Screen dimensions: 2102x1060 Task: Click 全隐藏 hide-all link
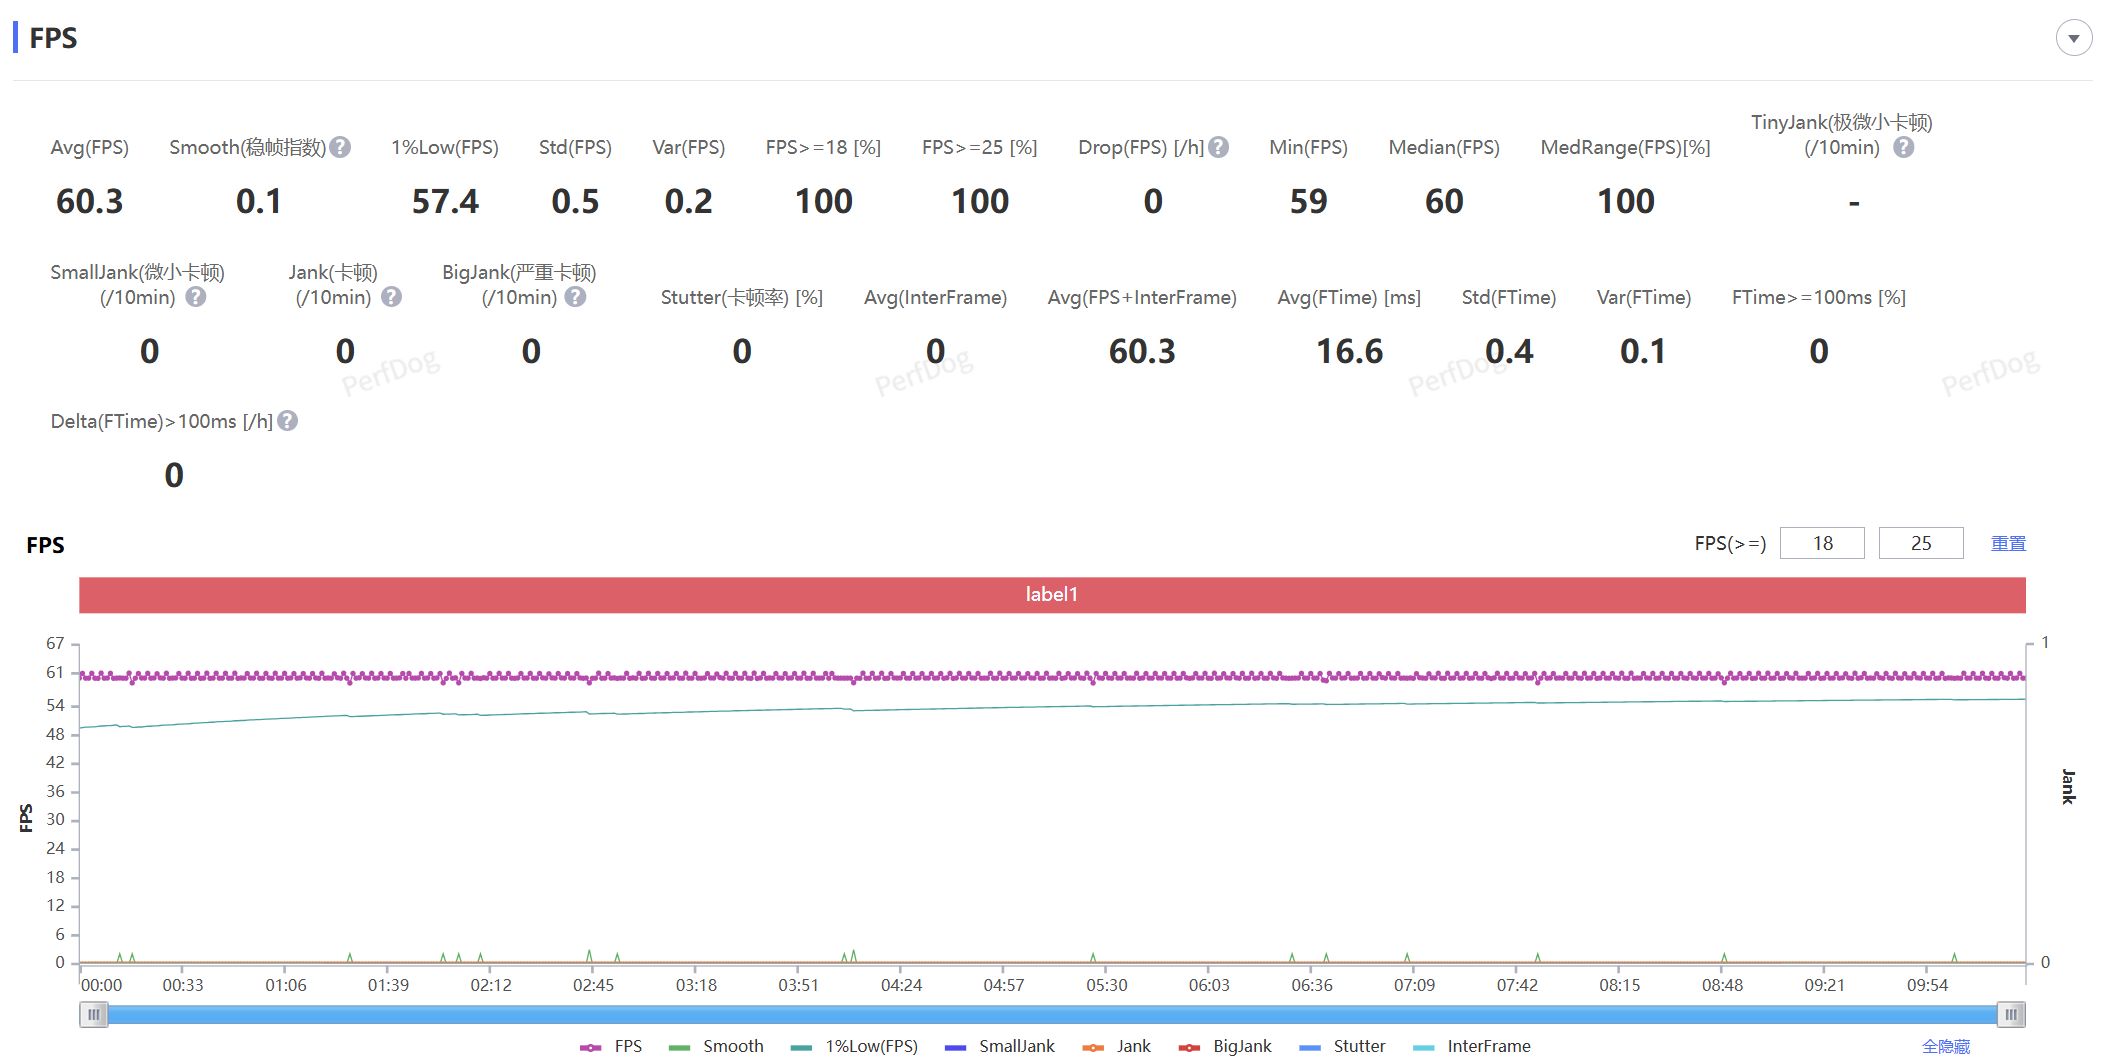coord(1945,1046)
